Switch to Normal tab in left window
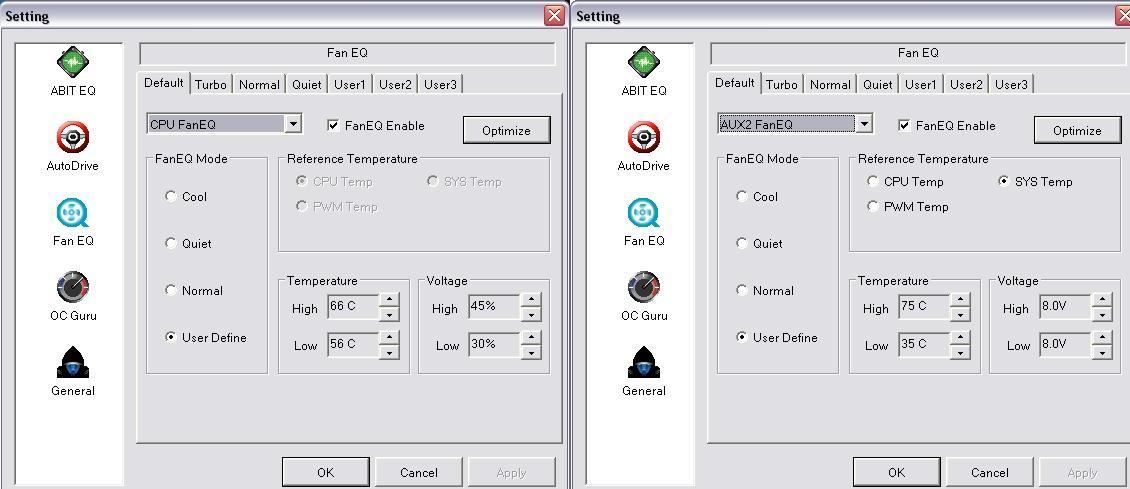Viewport: 1130px width, 489px height. [259, 84]
